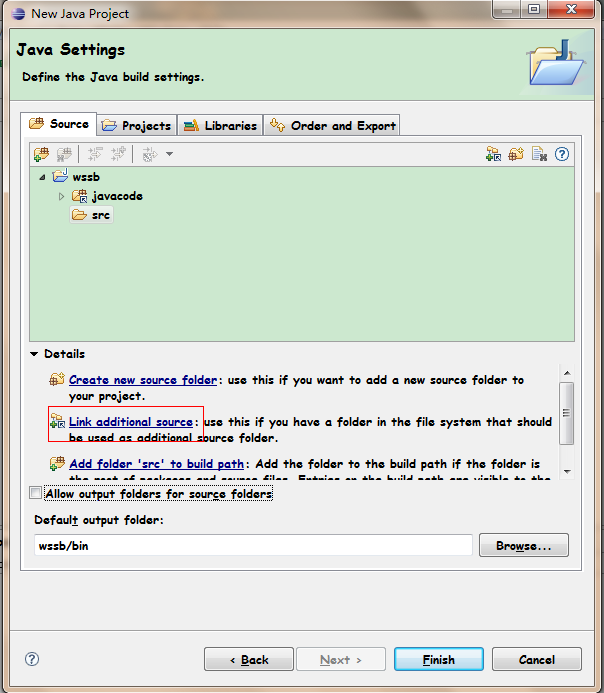Viewport: 604px width, 693px height.
Task: Enable Allow output folders for source folders
Action: pos(35,492)
